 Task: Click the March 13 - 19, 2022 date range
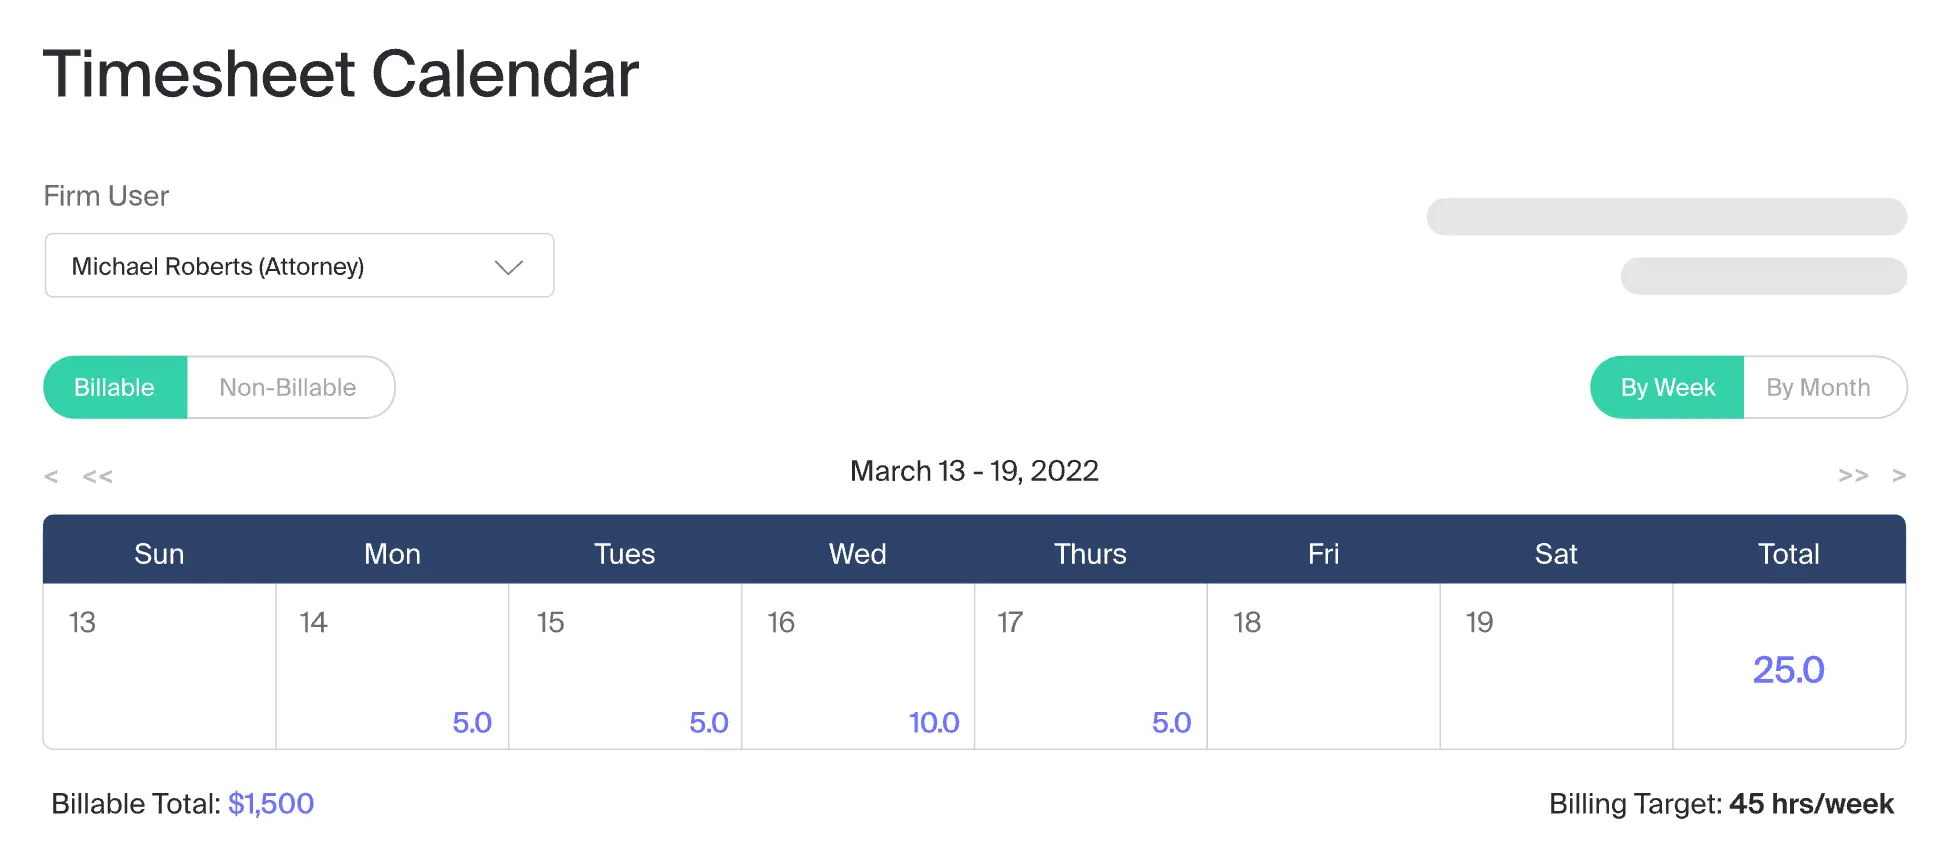[x=974, y=471]
